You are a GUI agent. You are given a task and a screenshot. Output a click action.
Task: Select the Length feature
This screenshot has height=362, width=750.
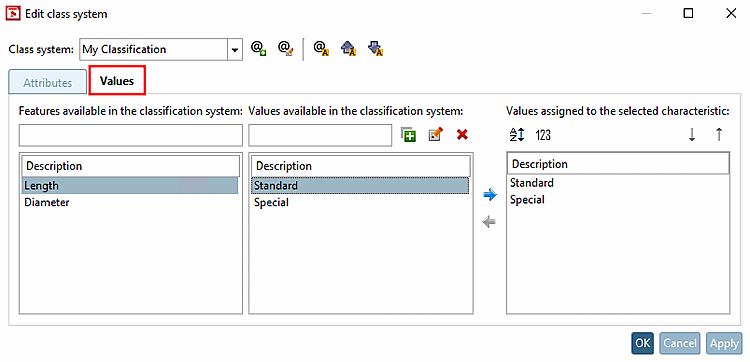pyautogui.click(x=130, y=186)
